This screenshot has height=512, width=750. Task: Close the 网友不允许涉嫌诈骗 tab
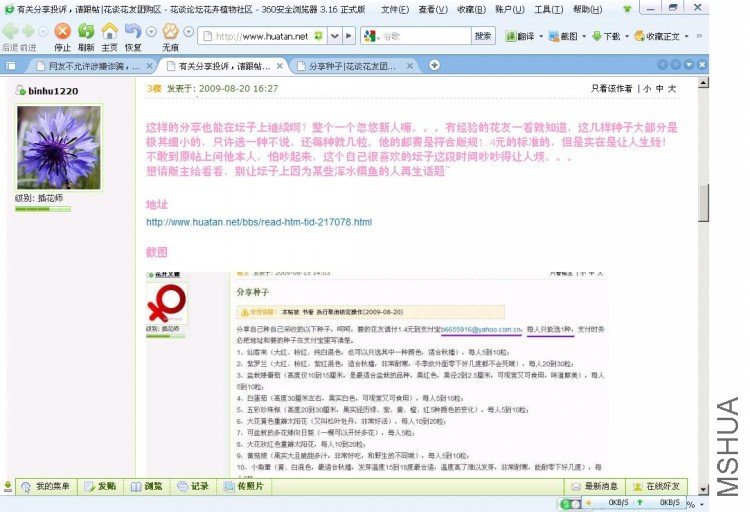pos(150,66)
